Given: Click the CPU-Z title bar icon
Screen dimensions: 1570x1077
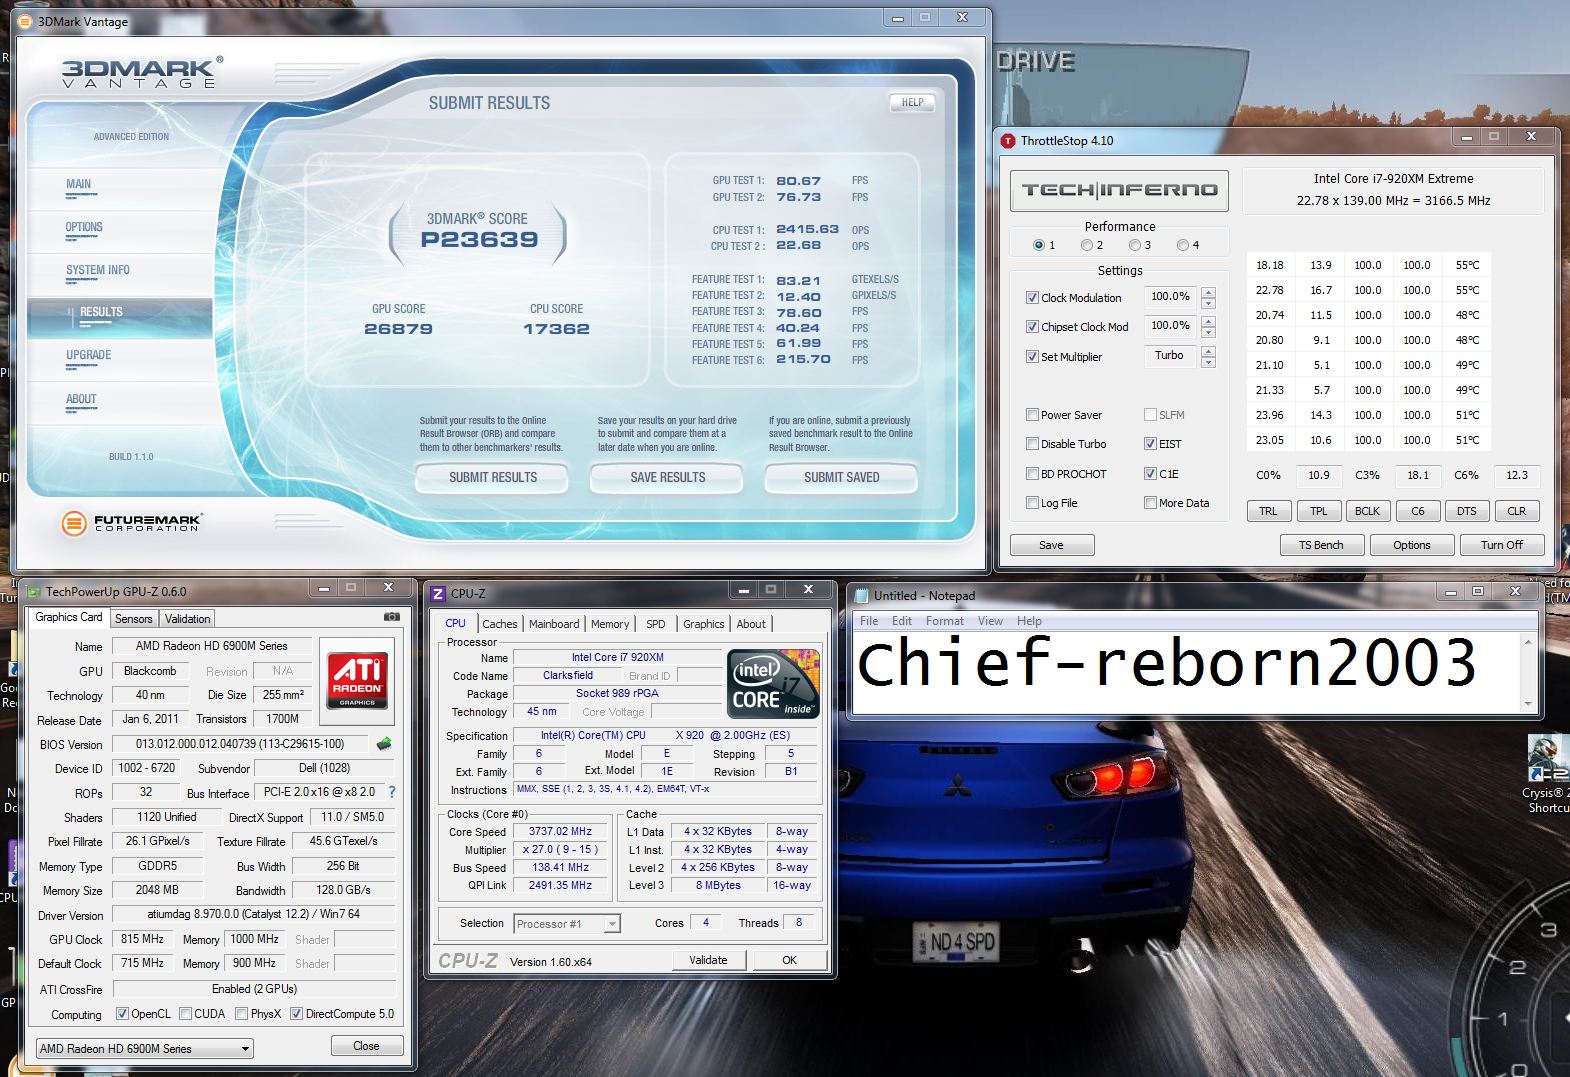Looking at the screenshot, I should point(437,593).
